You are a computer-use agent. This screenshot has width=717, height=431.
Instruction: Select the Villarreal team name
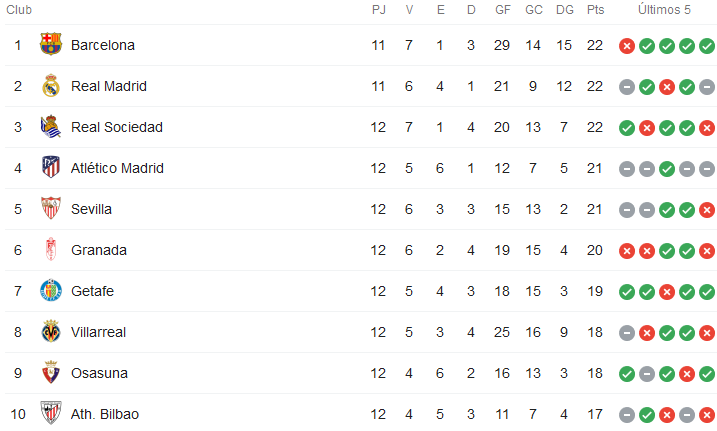coord(98,332)
